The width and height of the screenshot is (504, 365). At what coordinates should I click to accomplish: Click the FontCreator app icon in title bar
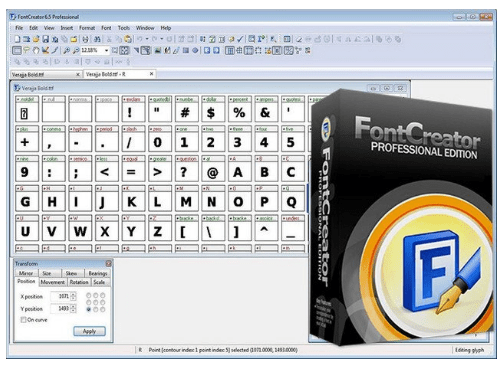tap(13, 16)
